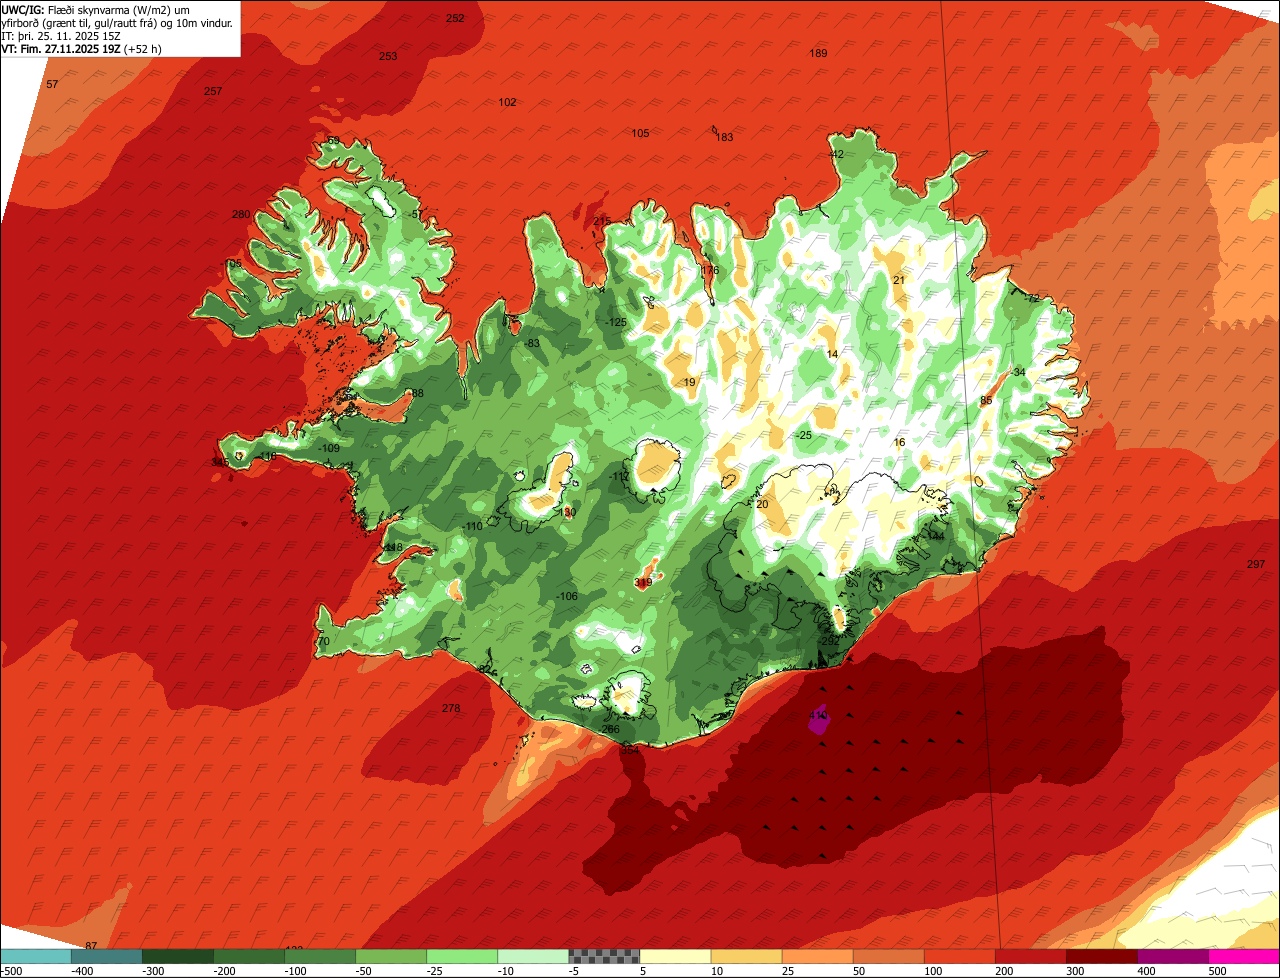
Task: Select the map value 102
Action: 507,102
